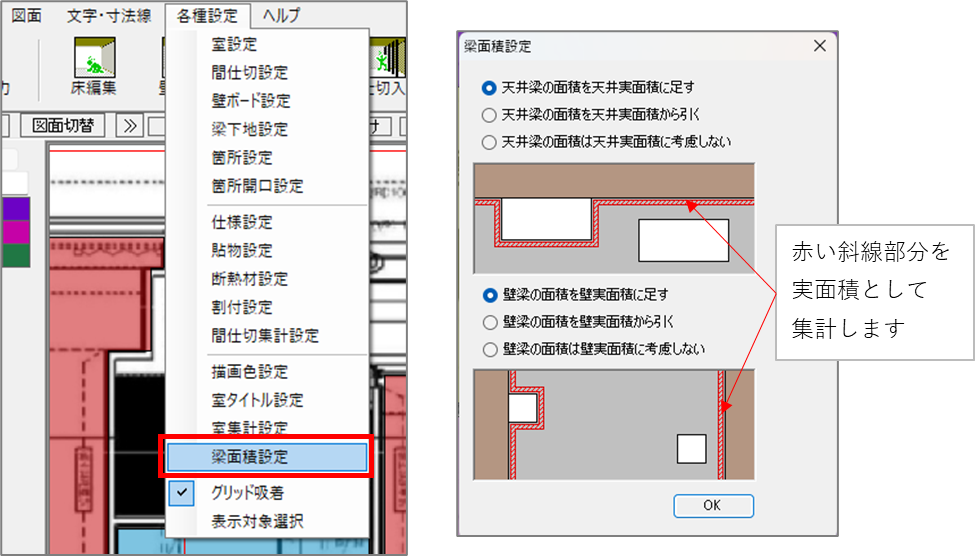Pick the green color swatch on left panel
975x556 pixels.
point(16,255)
